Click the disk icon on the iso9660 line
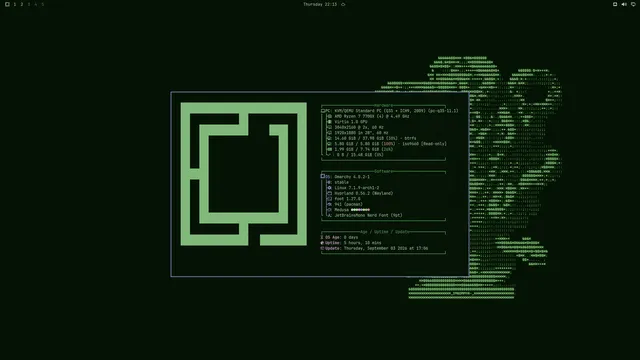 point(330,144)
